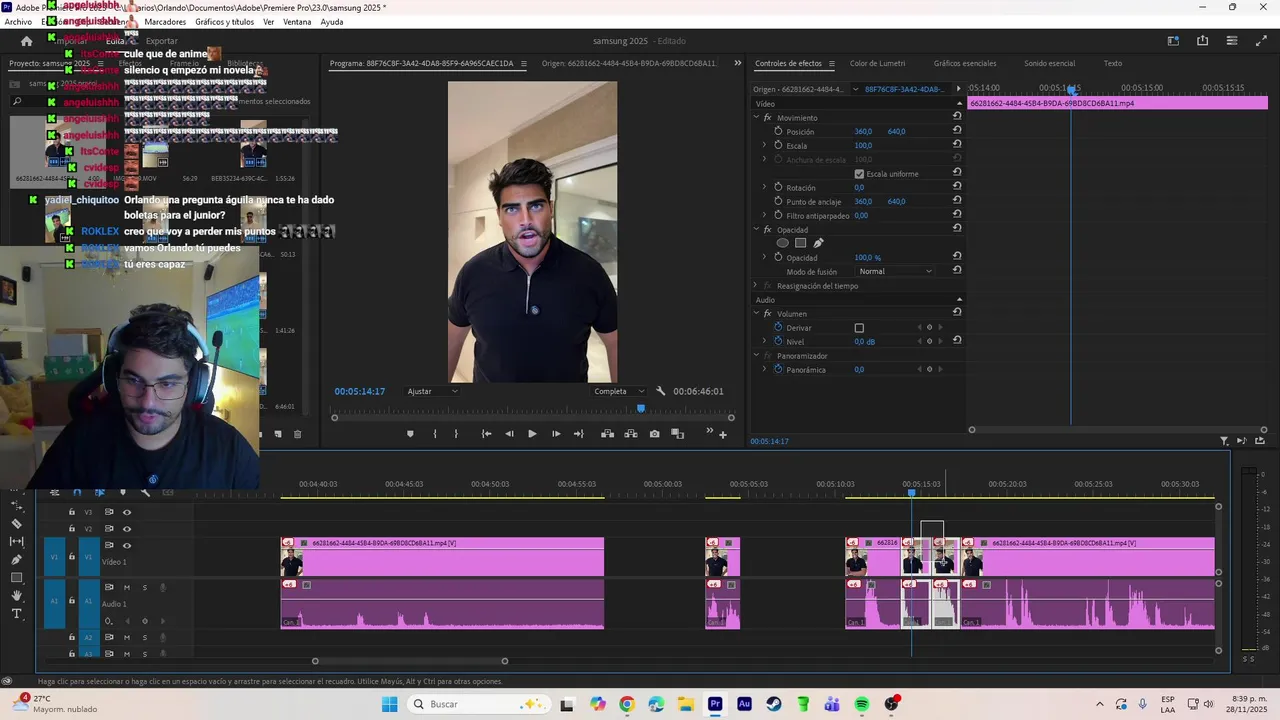Click the program monitor playhead marker
This screenshot has width=1280, height=720.
[641, 408]
